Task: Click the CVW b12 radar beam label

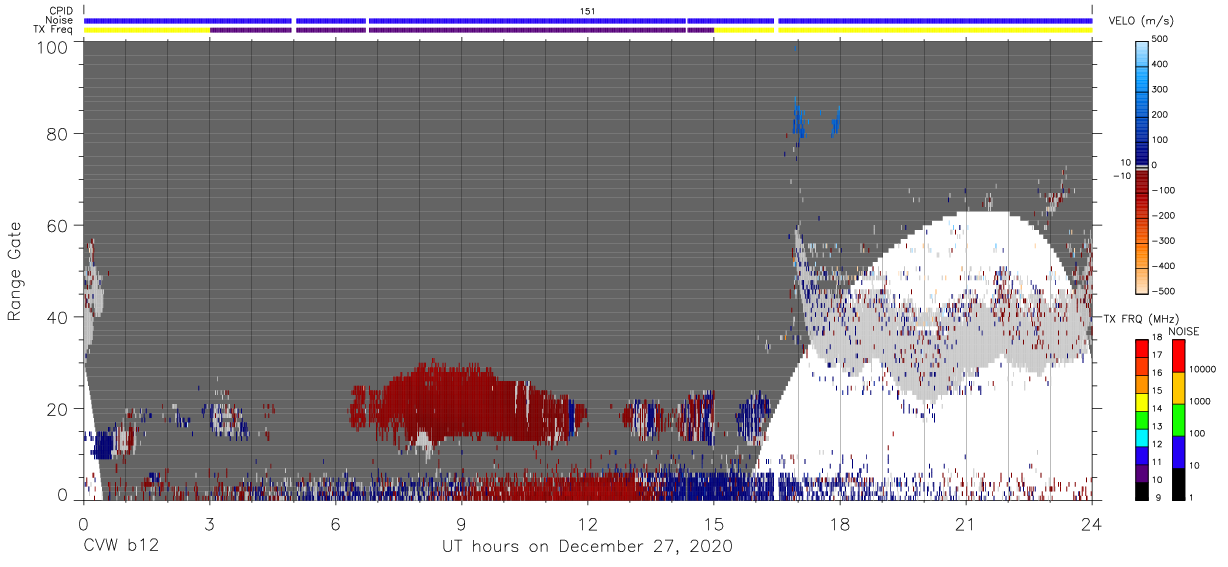Action: pos(121,547)
